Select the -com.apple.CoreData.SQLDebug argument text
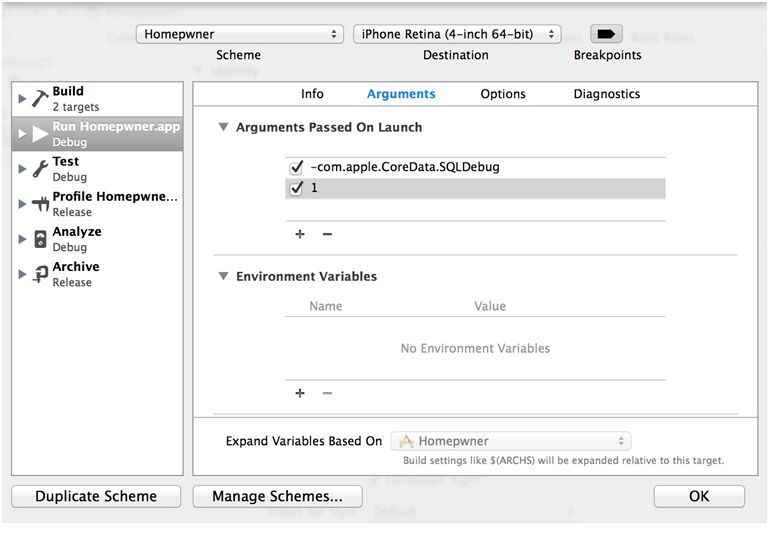Image resolution: width=768 pixels, height=539 pixels. coord(405,167)
